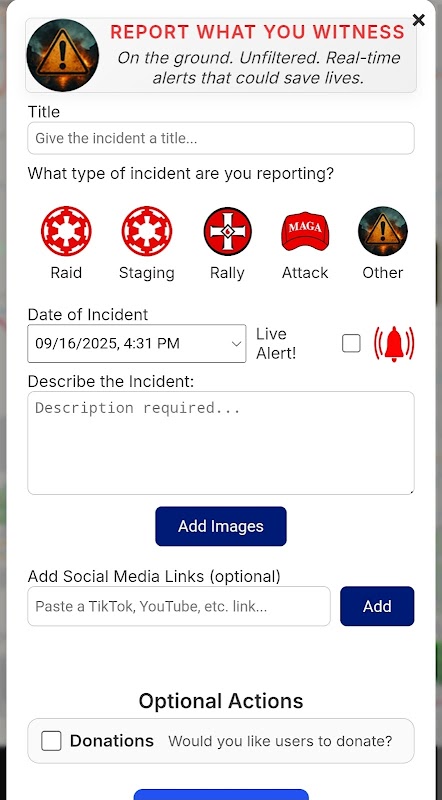Click the Add button for social links
The width and height of the screenshot is (442, 800).
377,606
